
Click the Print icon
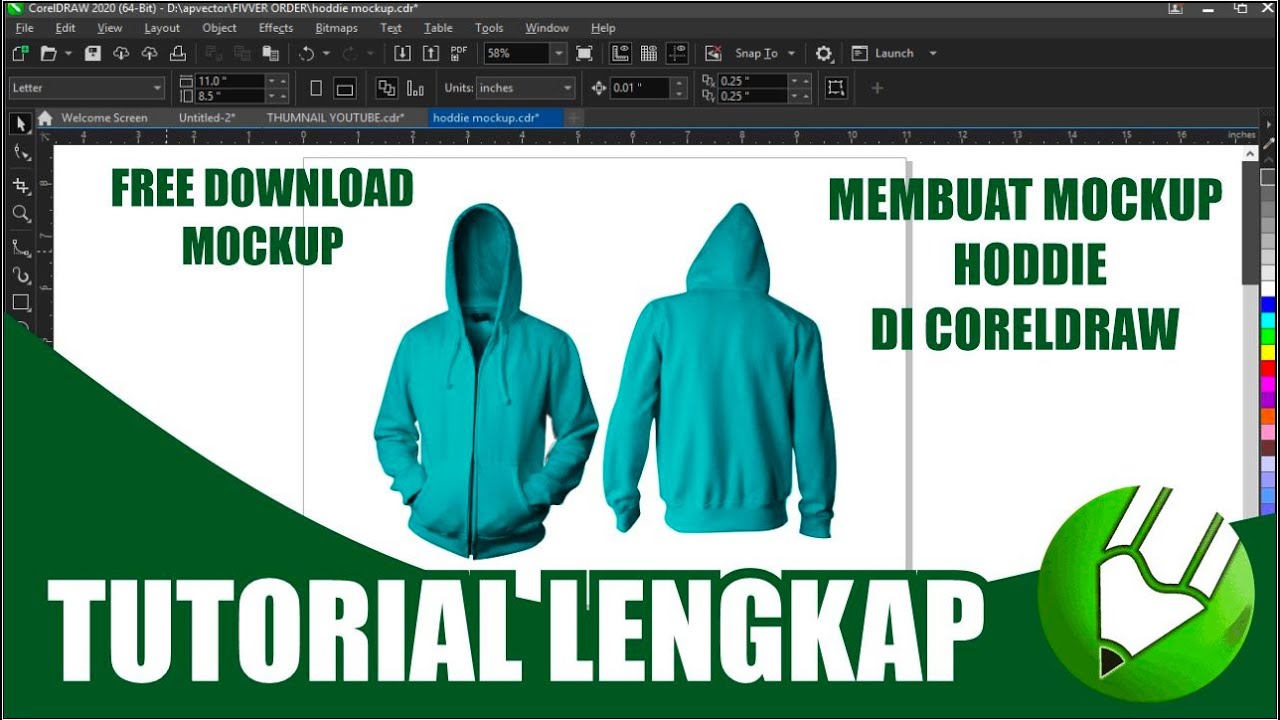177,53
